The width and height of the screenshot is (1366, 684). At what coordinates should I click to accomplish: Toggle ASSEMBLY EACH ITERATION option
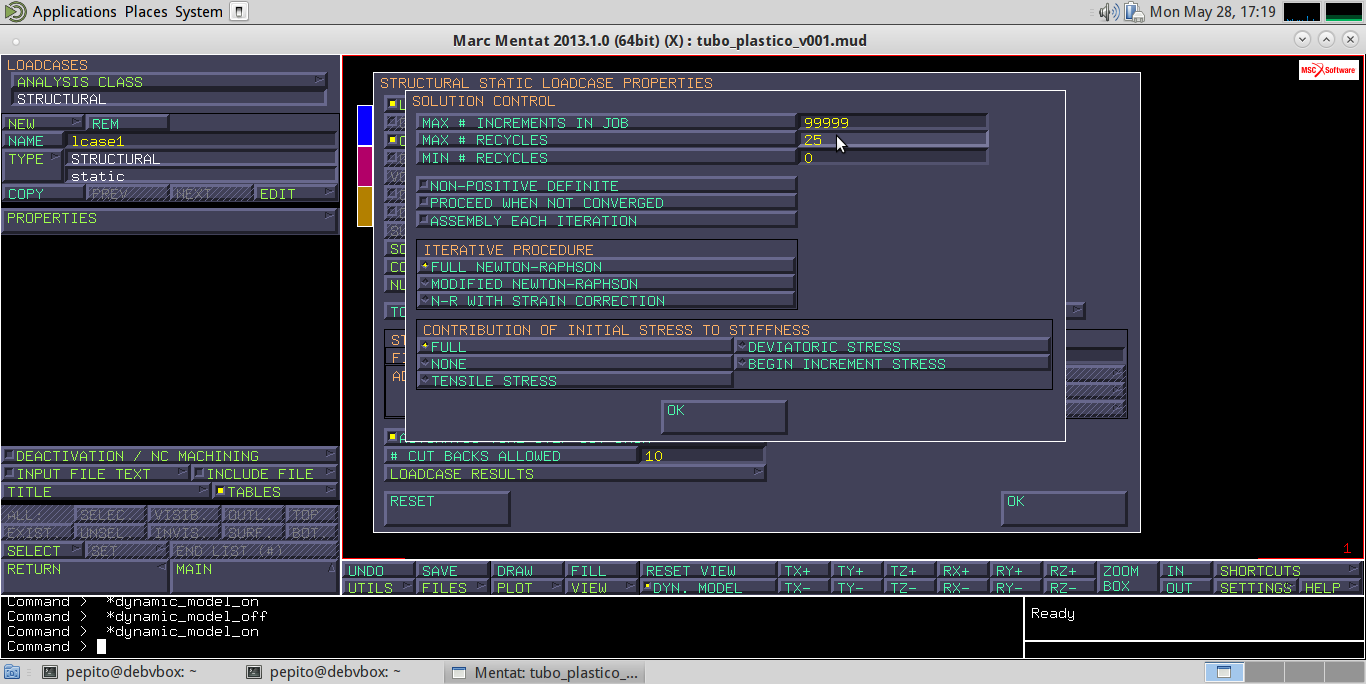pyautogui.click(x=606, y=220)
